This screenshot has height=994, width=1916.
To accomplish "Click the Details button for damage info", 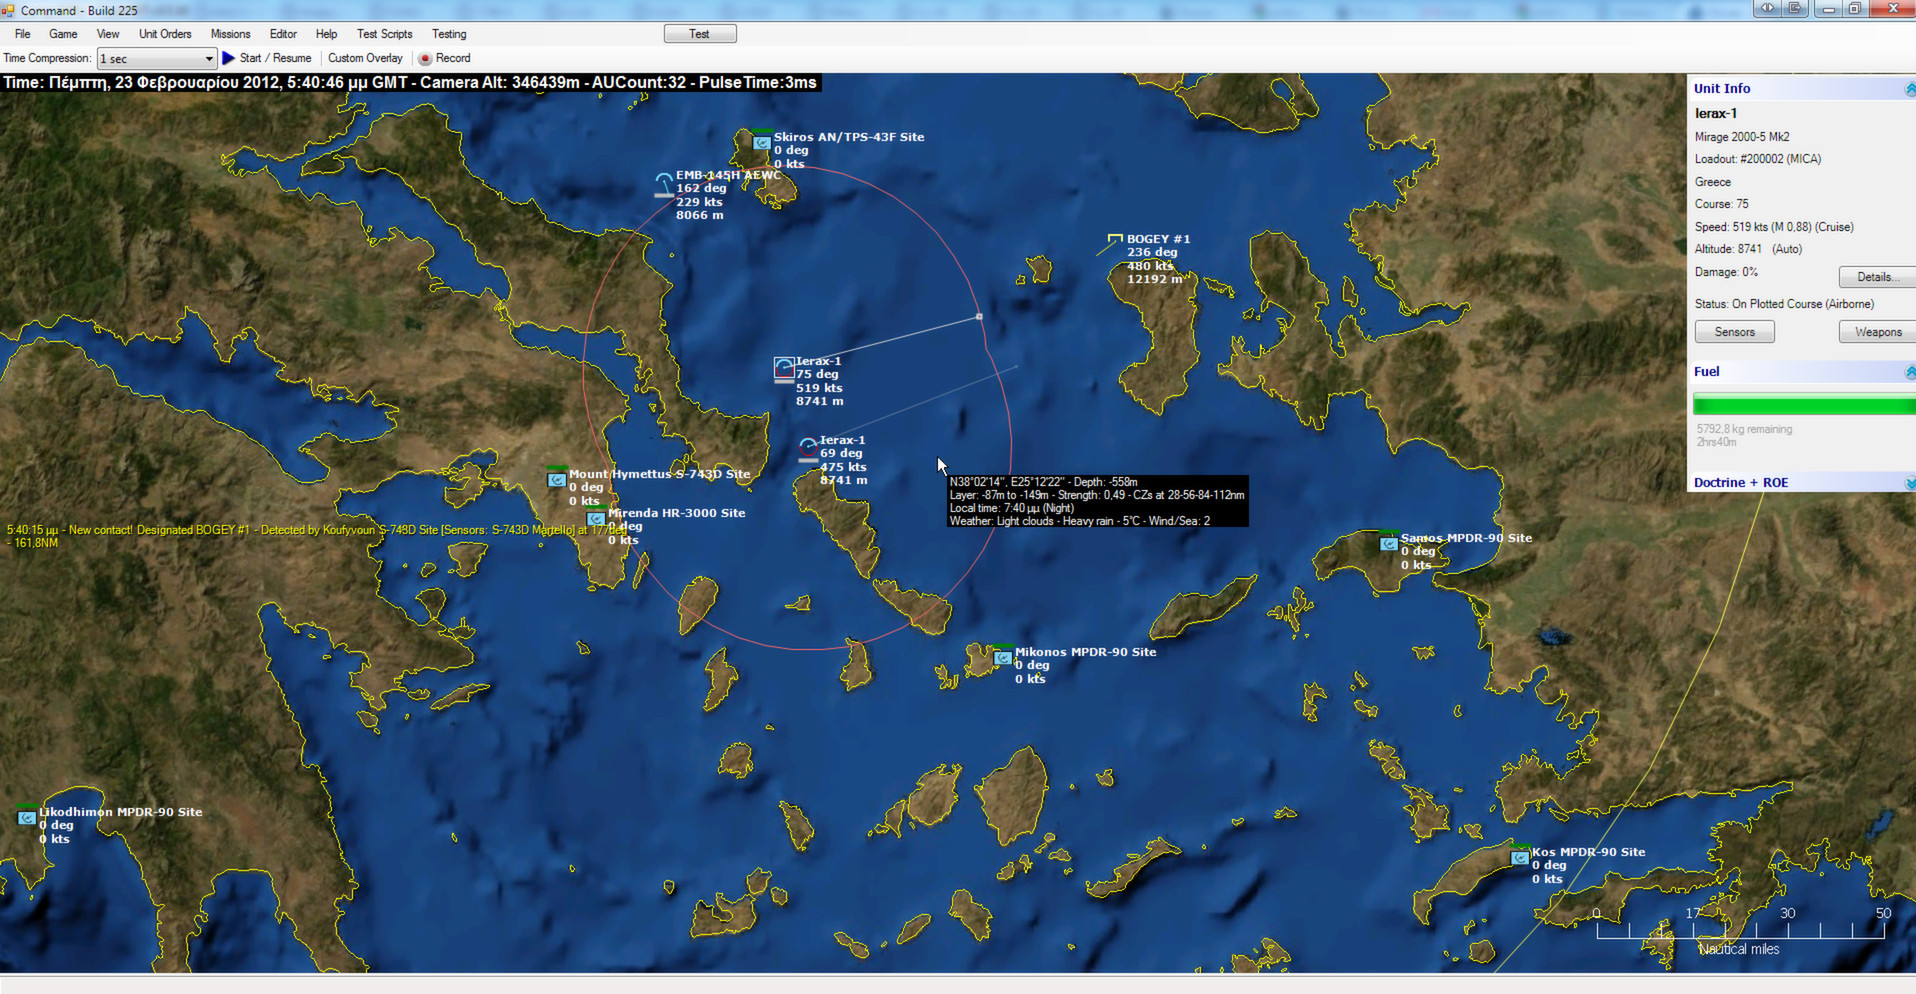I will (x=1875, y=277).
